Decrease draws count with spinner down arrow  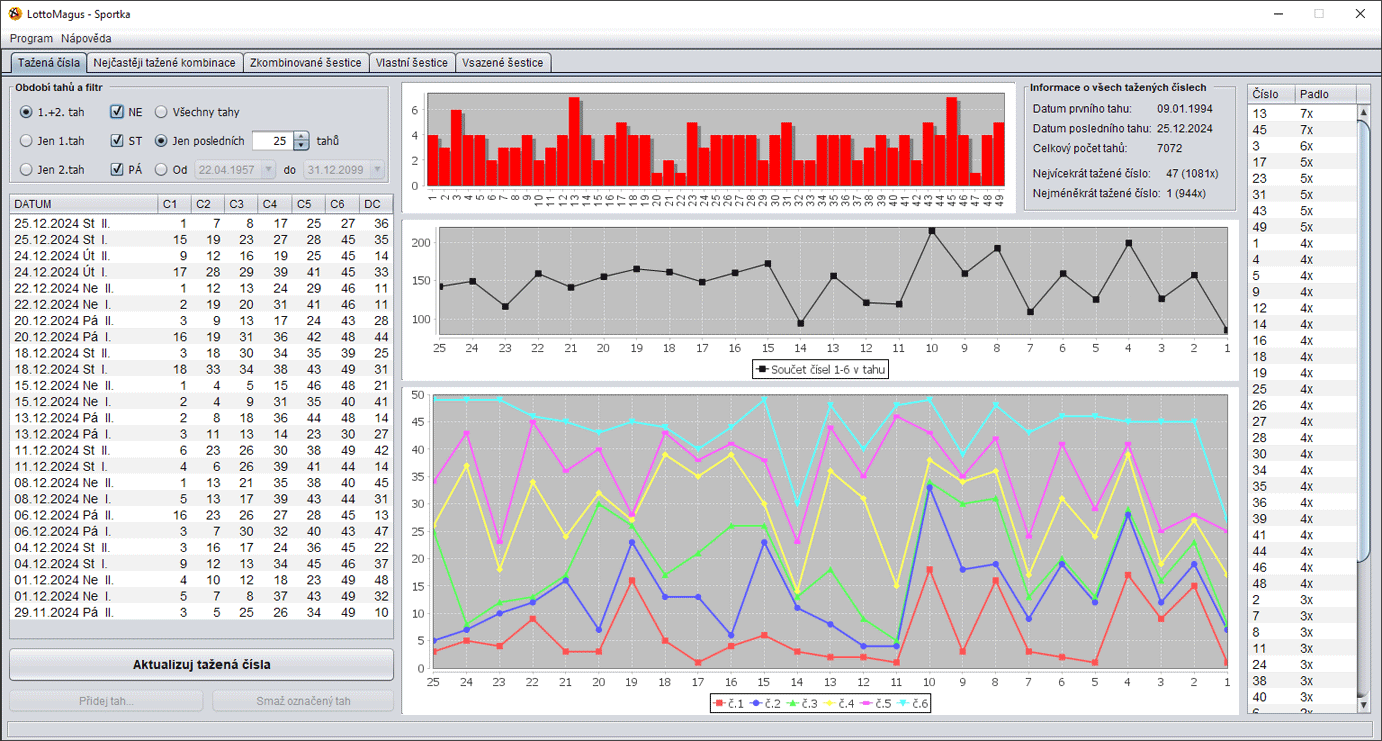coord(302,146)
